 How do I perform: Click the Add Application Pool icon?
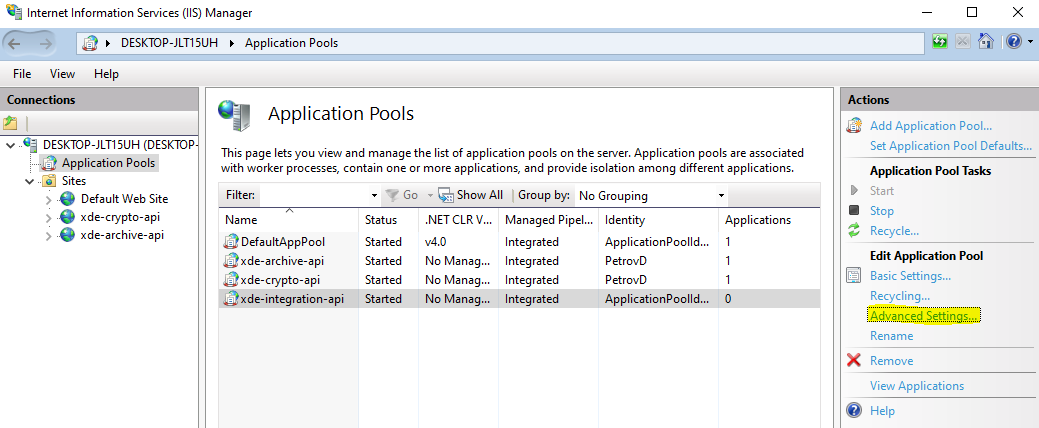[854, 126]
